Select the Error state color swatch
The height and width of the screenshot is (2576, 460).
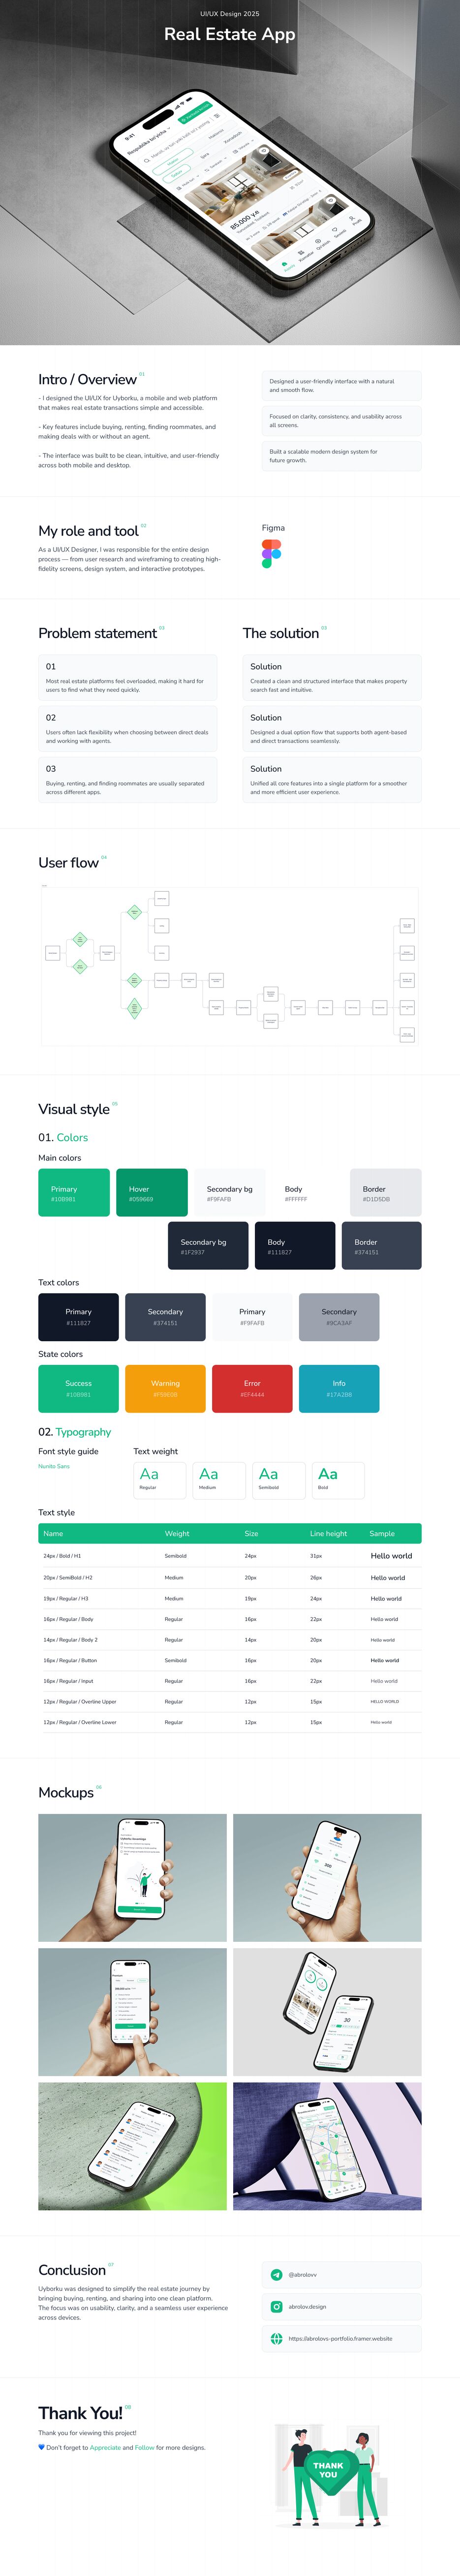(252, 1389)
